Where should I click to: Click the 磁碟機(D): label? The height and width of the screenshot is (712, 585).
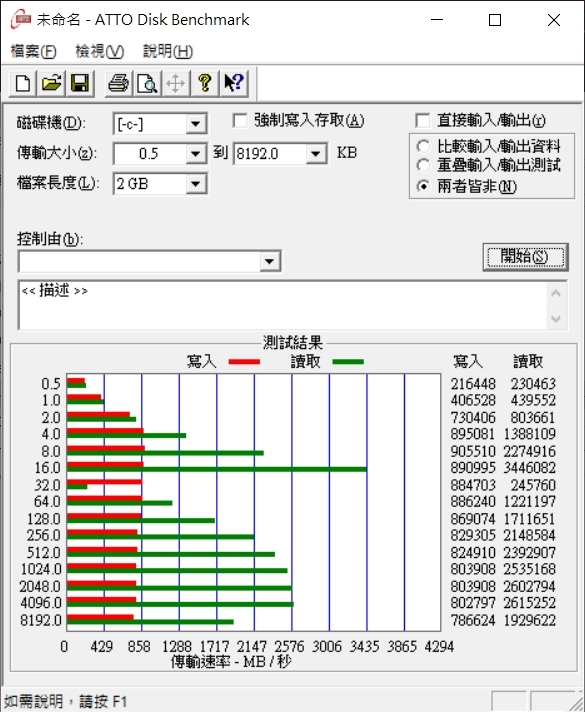point(51,123)
